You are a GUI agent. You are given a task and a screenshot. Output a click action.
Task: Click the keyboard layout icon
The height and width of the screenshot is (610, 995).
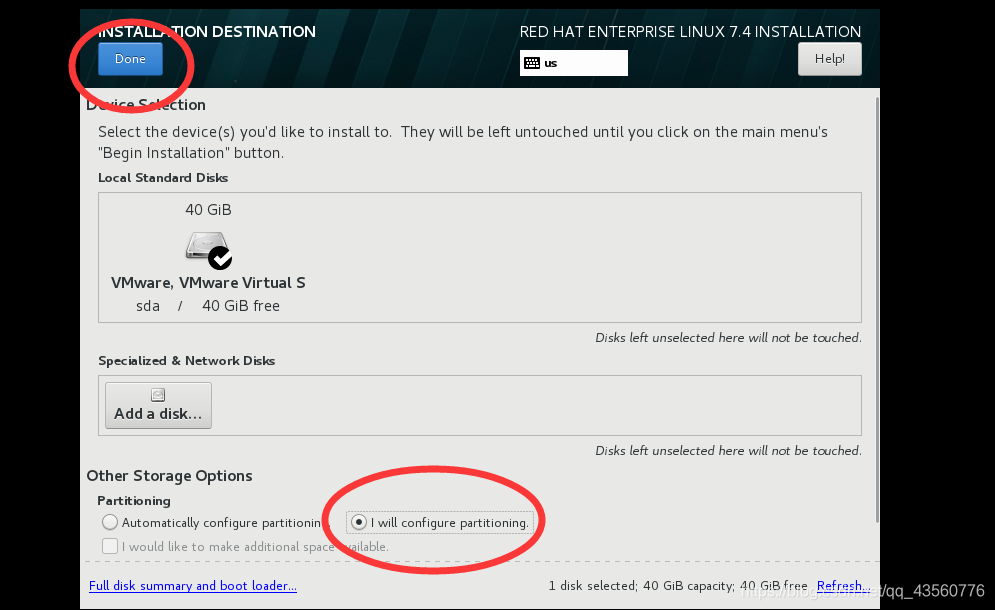(532, 63)
